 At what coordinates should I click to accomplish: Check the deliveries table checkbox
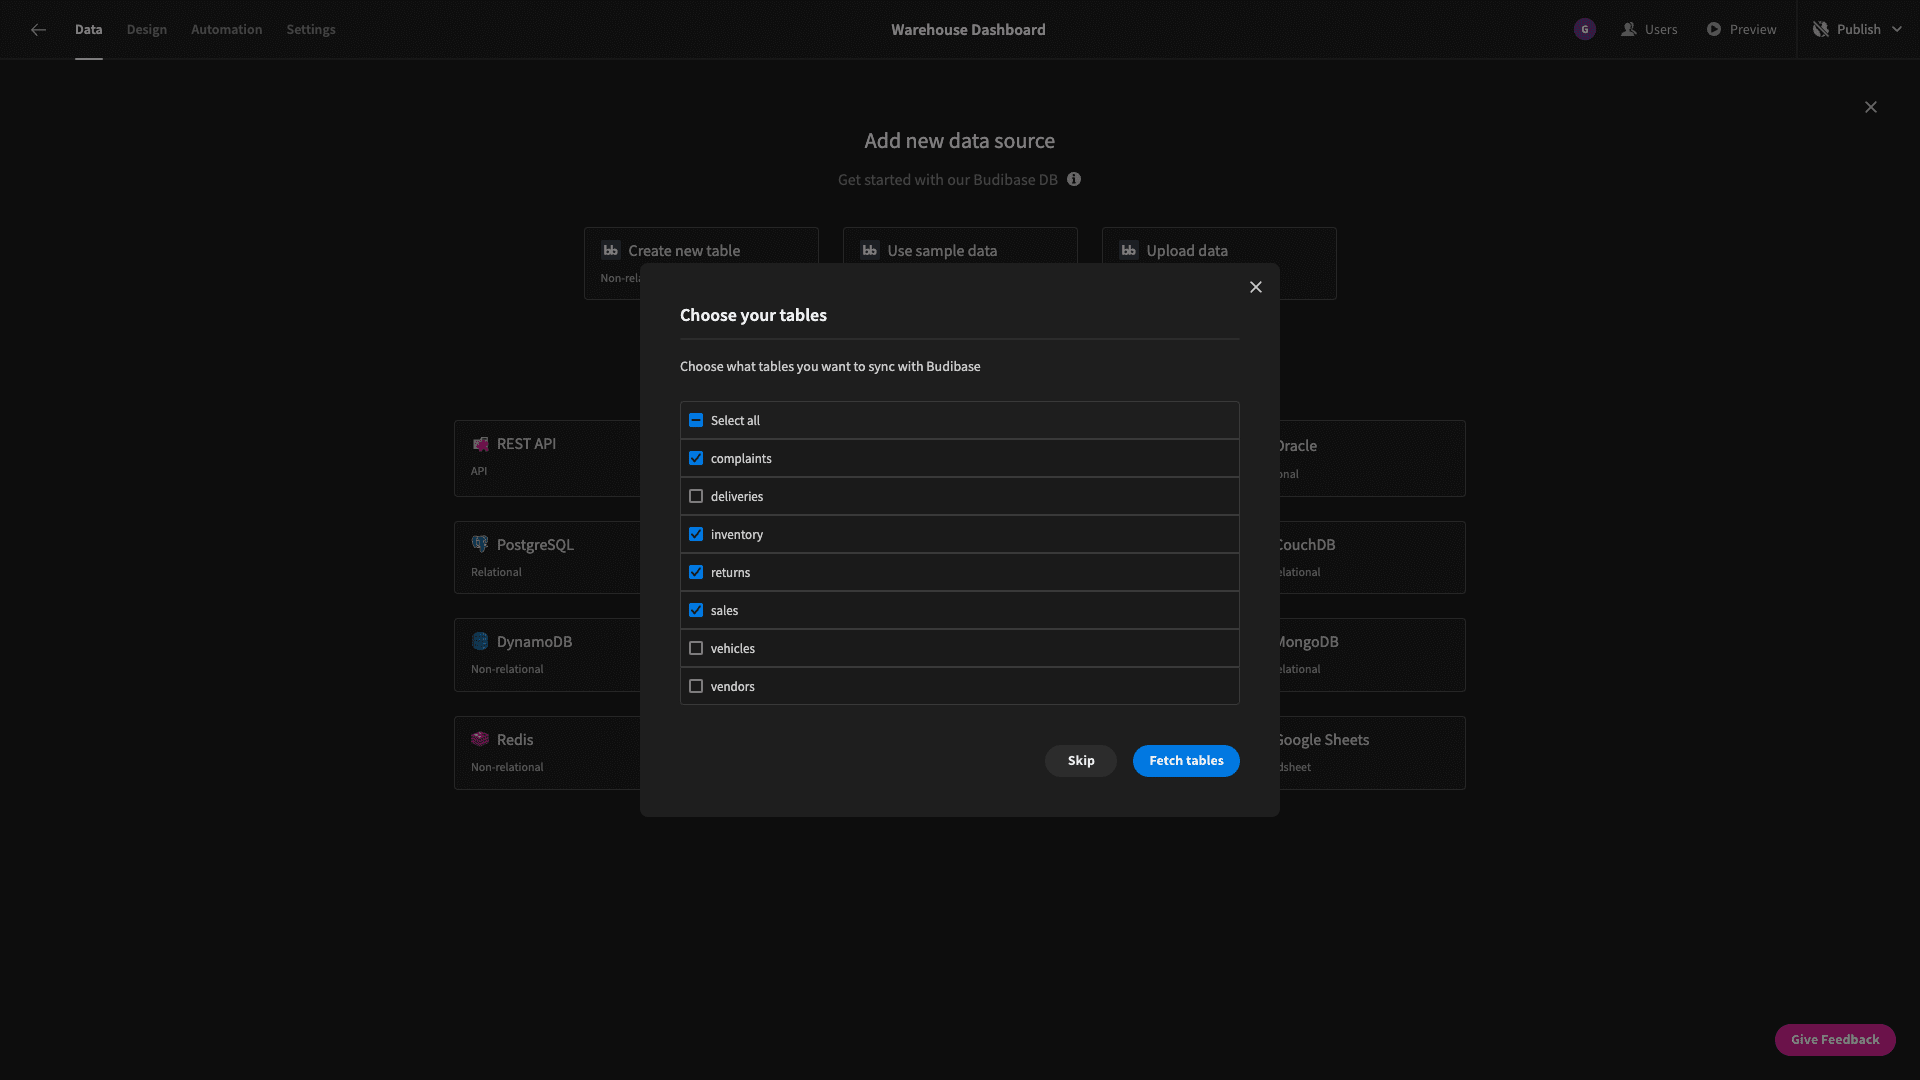[696, 496]
